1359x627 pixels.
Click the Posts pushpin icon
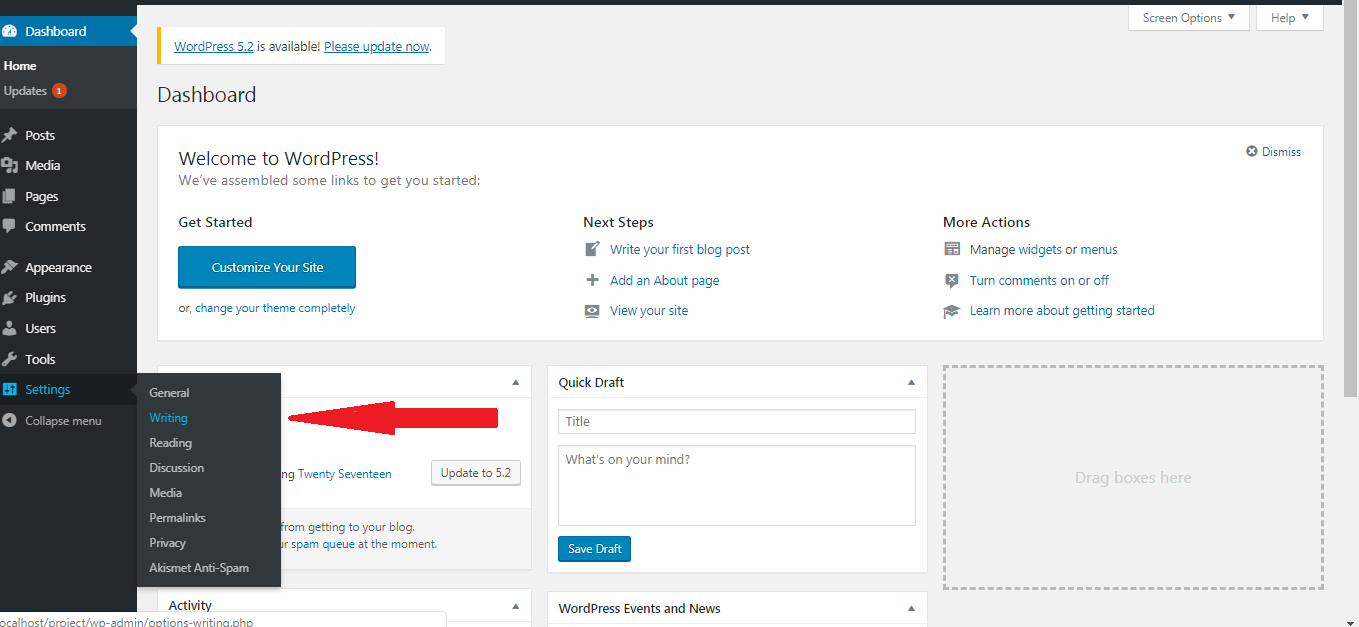pos(9,135)
